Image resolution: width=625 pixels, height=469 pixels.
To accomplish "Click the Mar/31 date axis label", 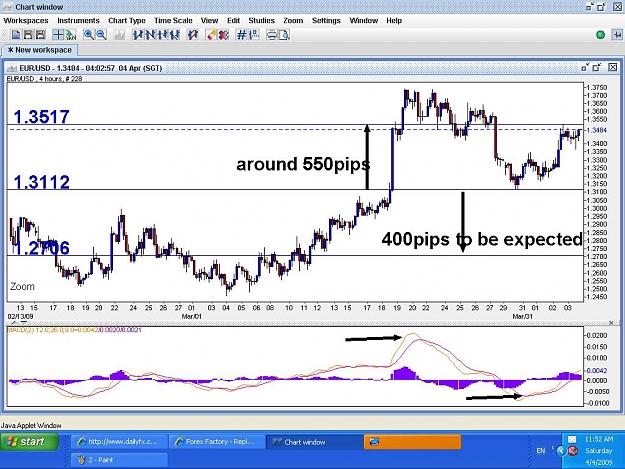I will (x=522, y=316).
